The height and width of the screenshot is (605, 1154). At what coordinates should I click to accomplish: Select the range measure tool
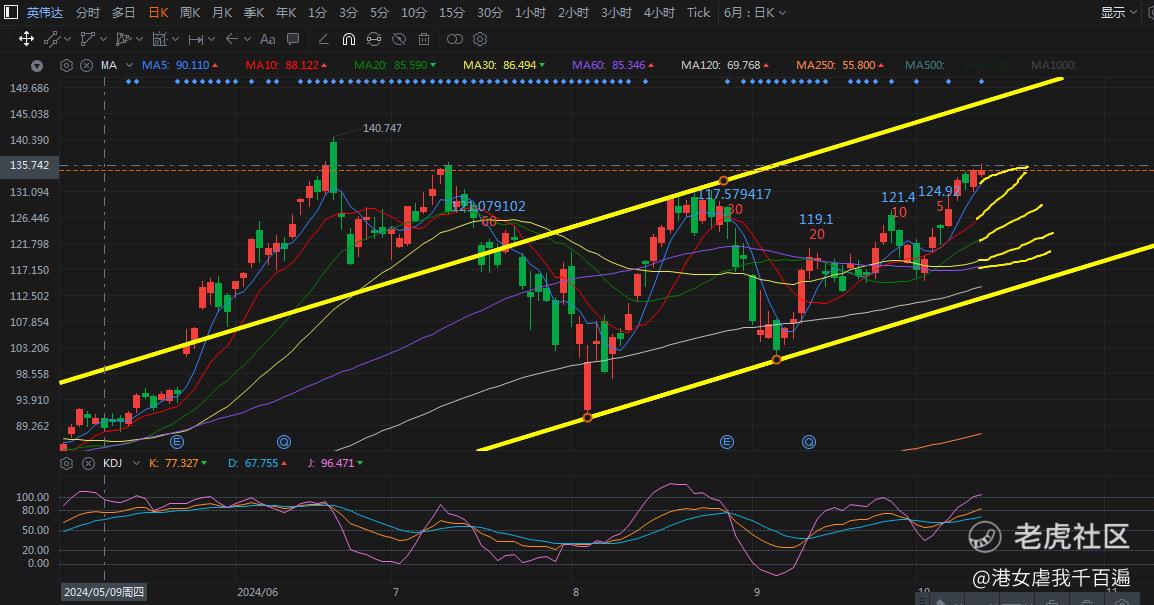[196, 39]
